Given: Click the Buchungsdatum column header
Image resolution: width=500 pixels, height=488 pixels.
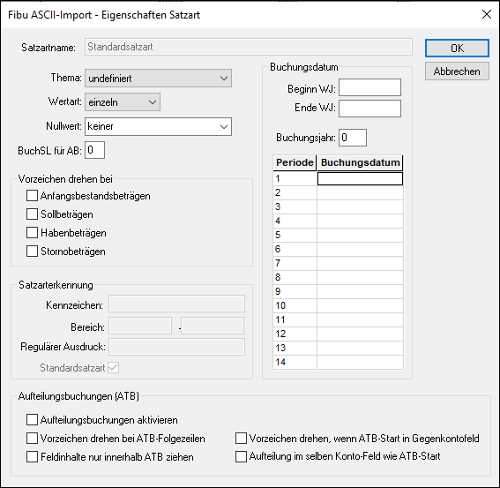Looking at the screenshot, I should (360, 163).
